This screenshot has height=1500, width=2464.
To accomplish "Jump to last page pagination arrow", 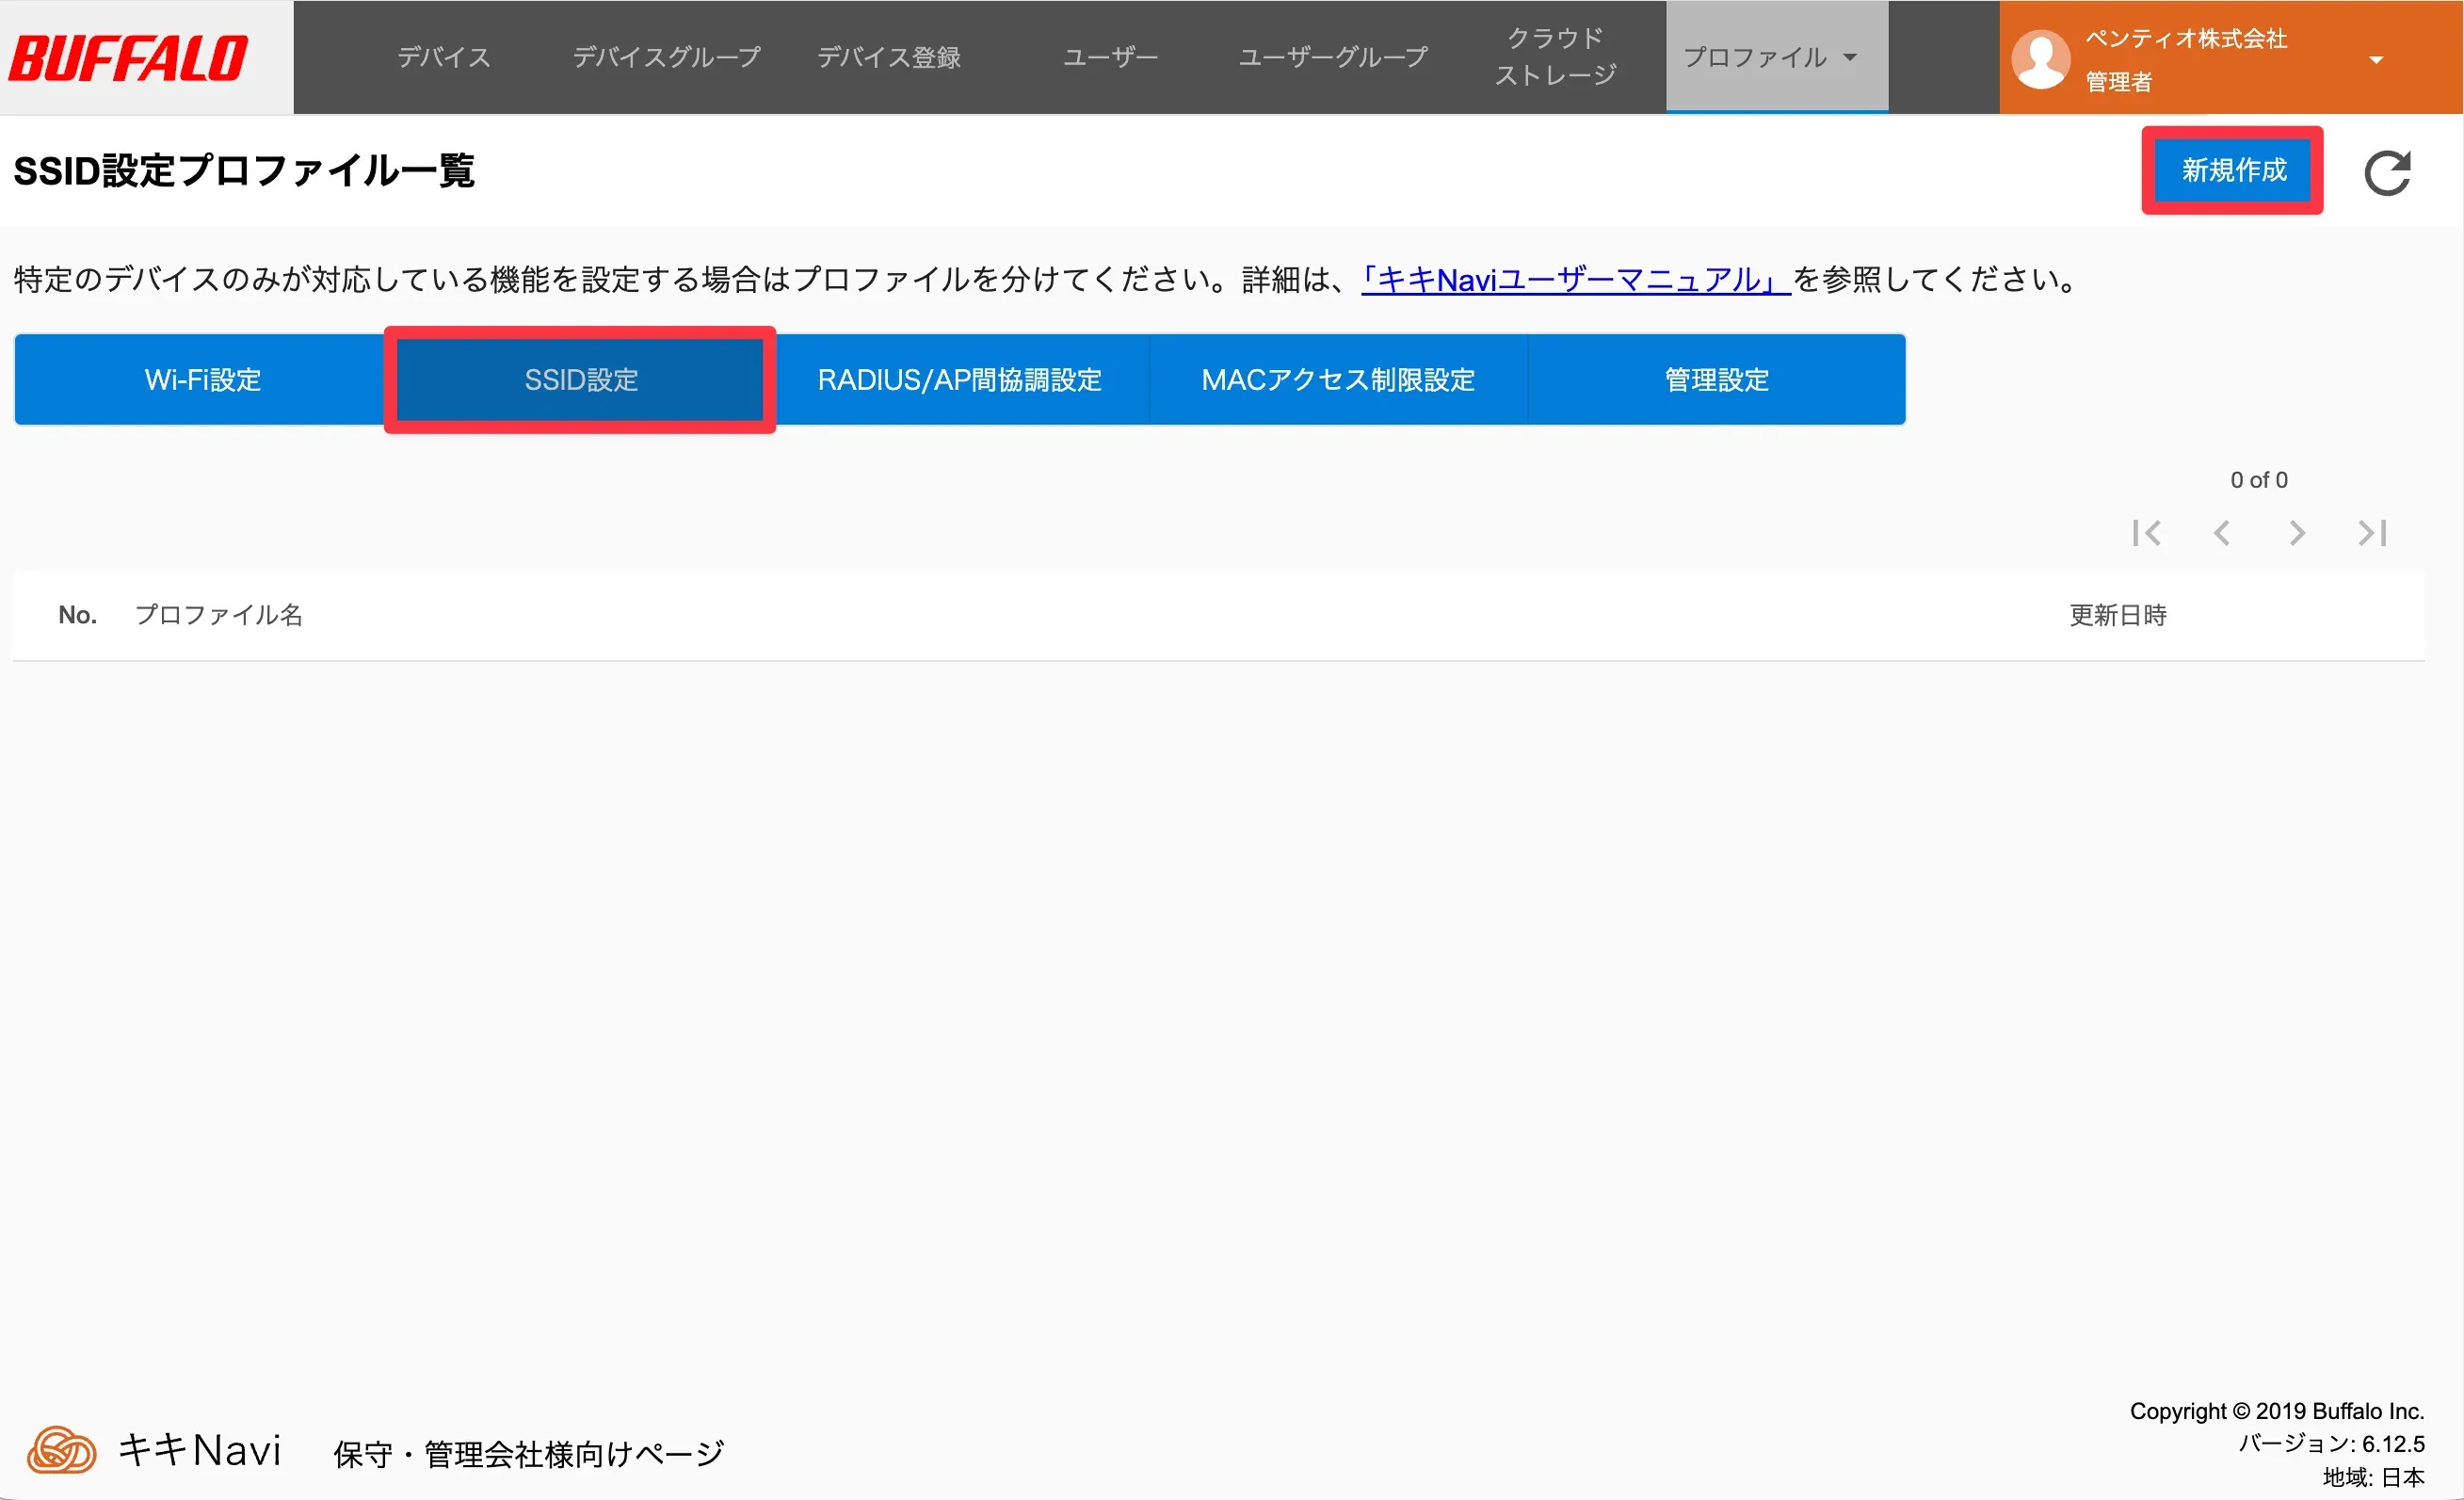I will (x=2372, y=533).
